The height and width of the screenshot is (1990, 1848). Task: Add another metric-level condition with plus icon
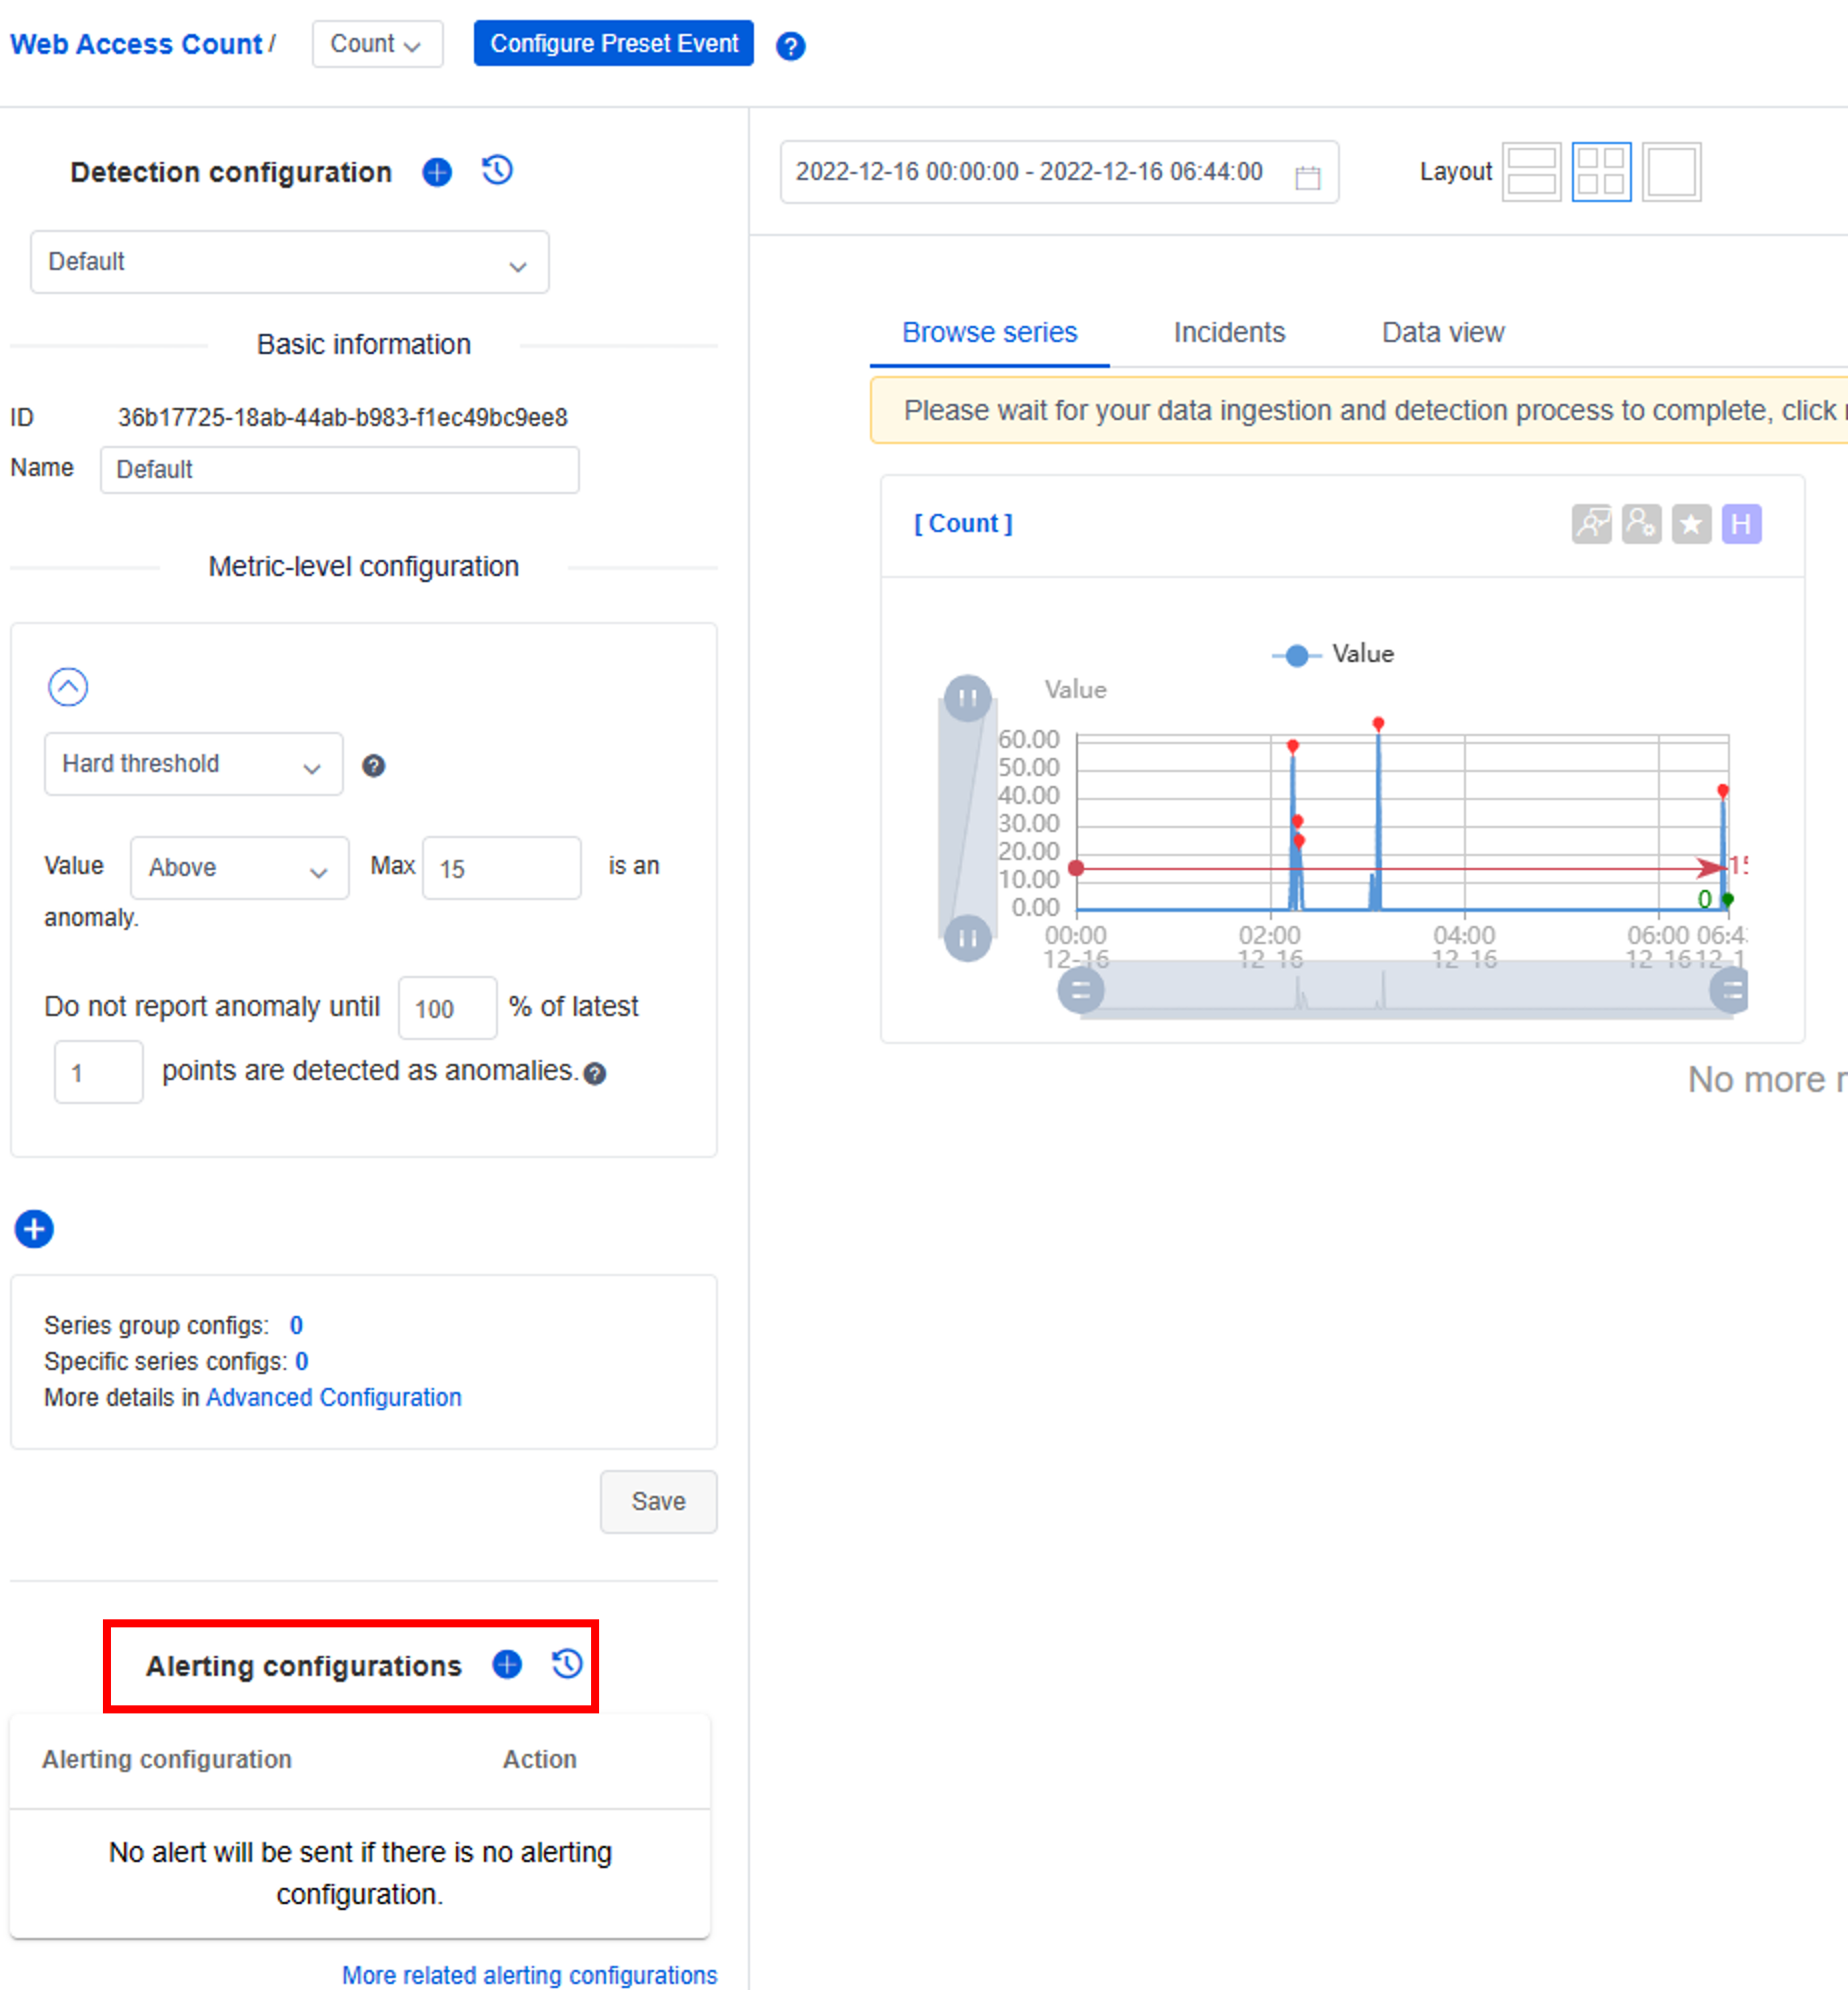34,1229
